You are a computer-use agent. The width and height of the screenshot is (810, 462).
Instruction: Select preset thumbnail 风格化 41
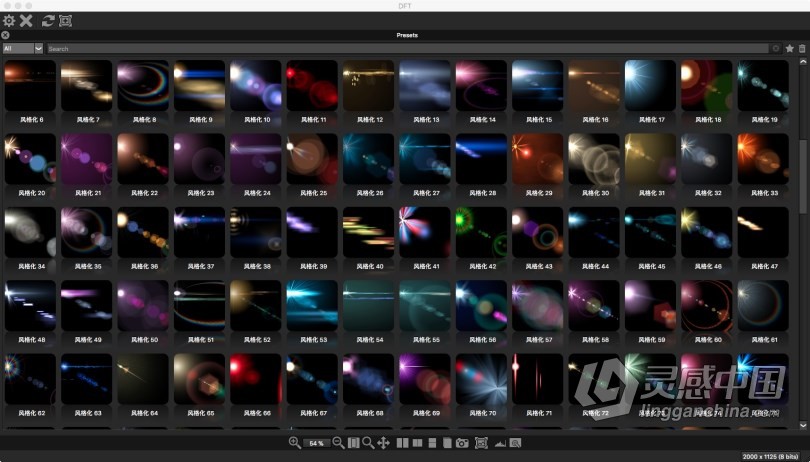425,232
